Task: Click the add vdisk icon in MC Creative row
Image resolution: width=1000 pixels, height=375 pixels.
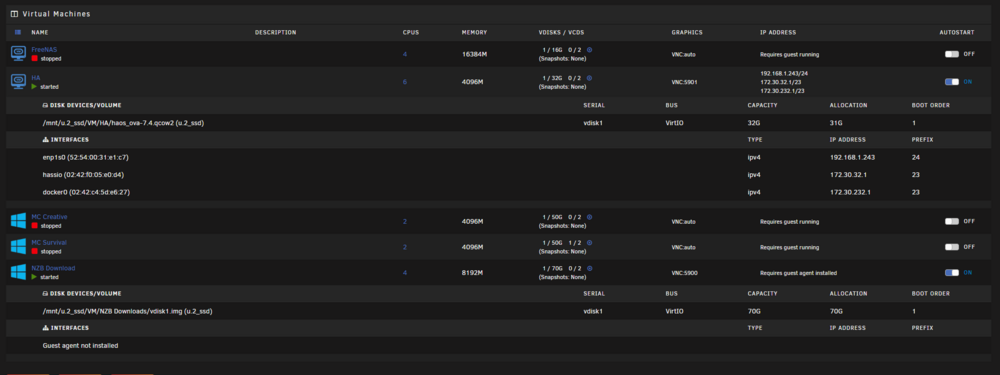Action: 589,217
